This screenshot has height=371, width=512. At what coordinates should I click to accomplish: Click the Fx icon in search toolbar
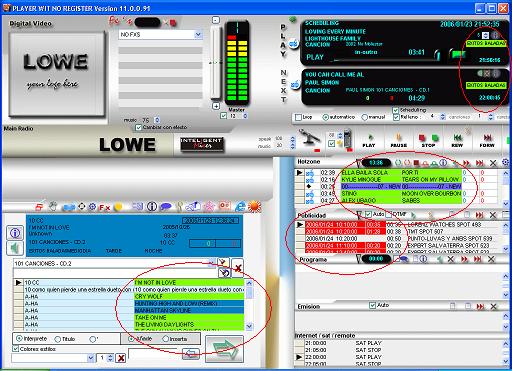(x=104, y=208)
